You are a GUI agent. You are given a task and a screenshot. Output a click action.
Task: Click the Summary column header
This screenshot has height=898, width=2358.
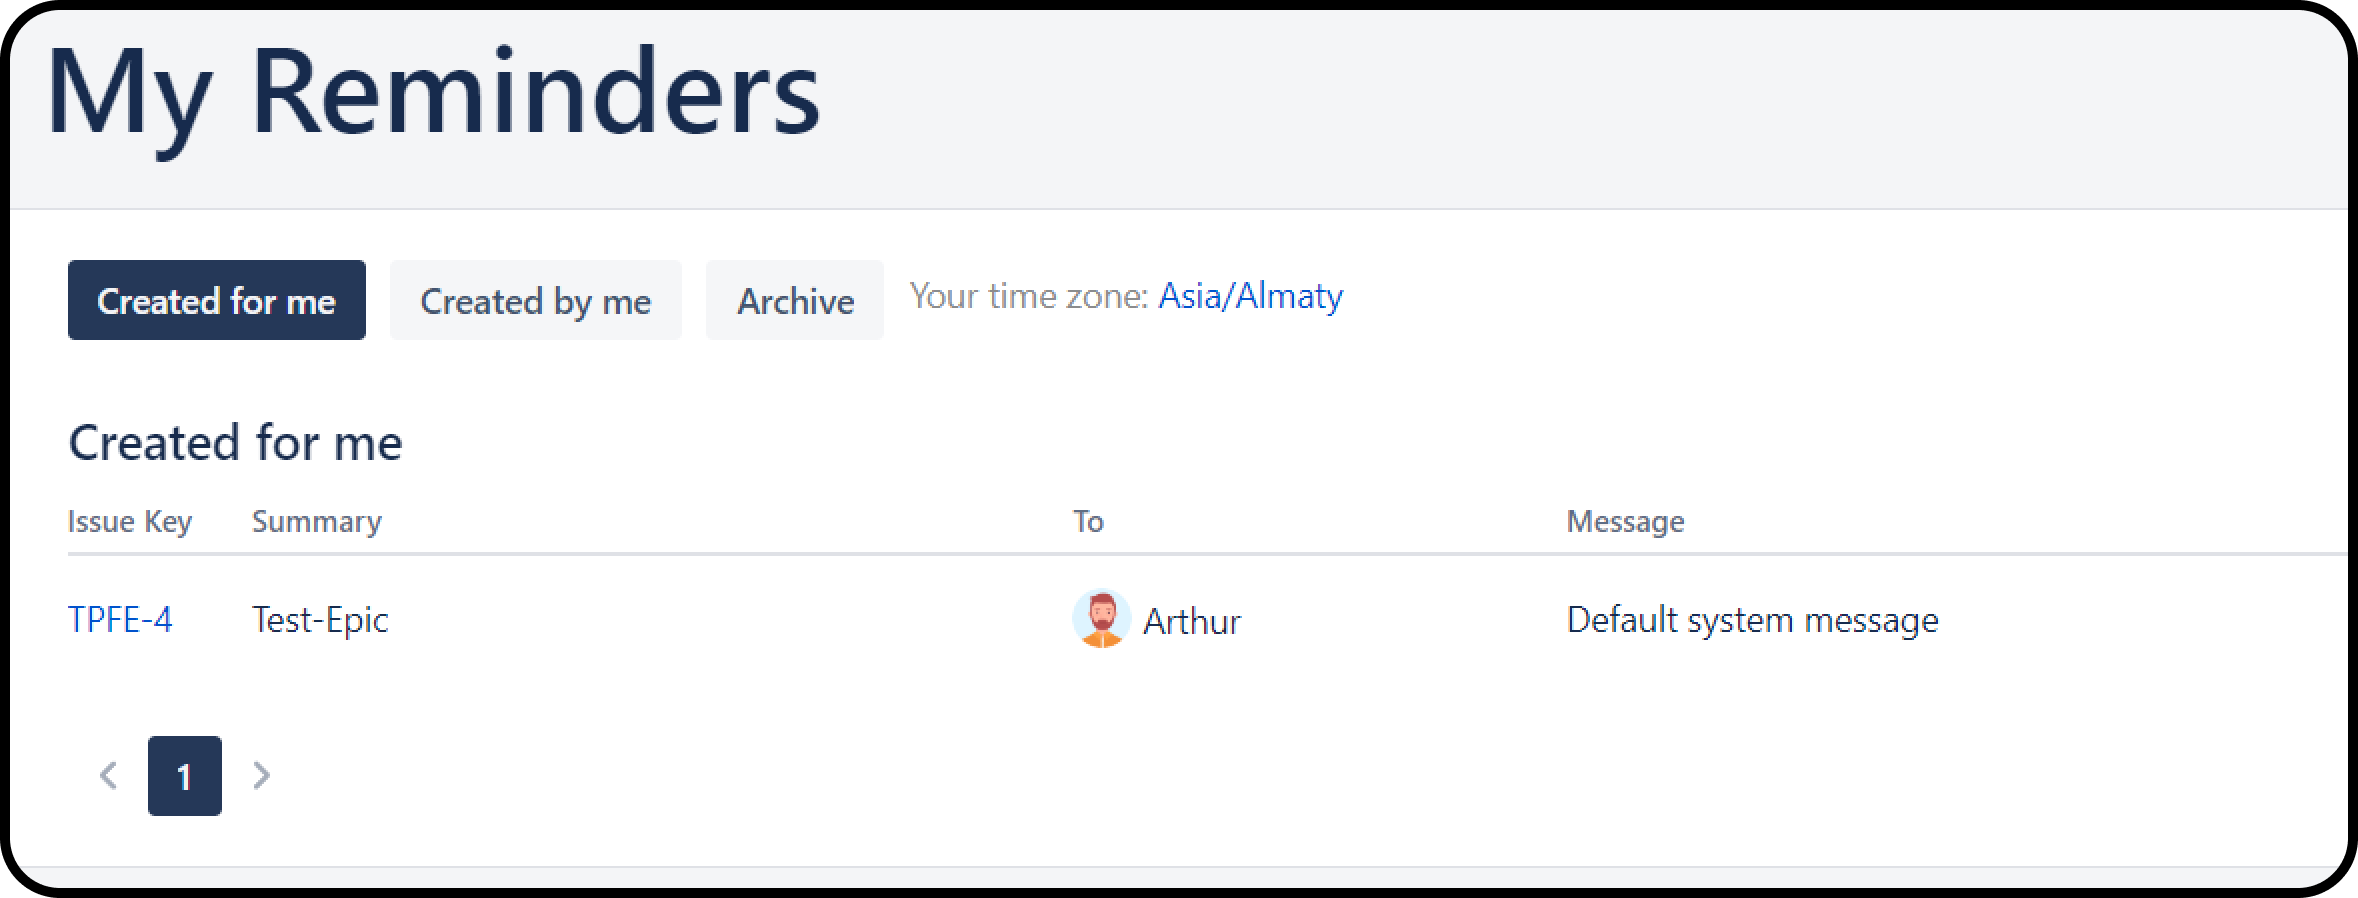pyautogui.click(x=316, y=521)
